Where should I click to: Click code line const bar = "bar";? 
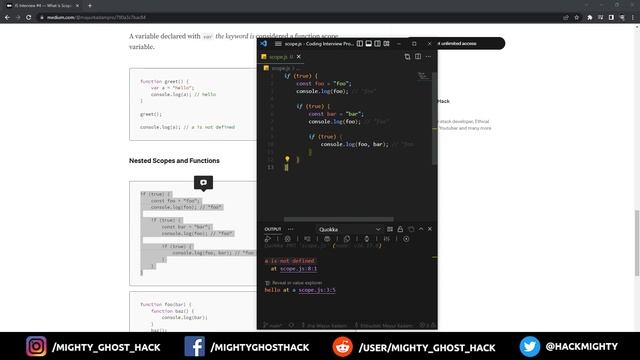[x=336, y=114]
